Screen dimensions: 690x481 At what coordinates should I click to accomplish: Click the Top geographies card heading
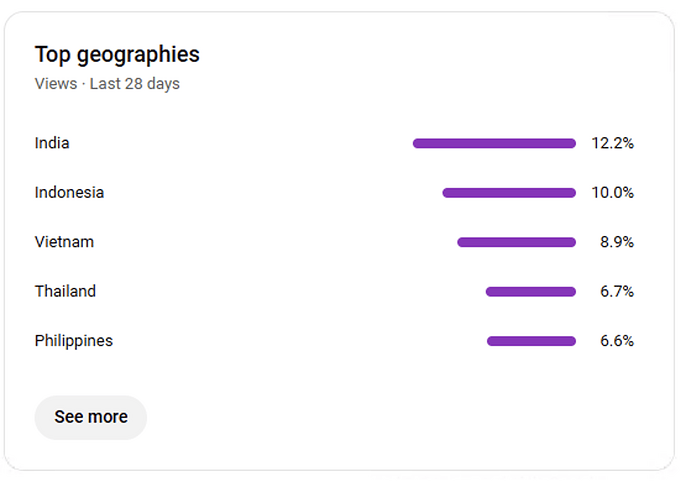tap(117, 55)
